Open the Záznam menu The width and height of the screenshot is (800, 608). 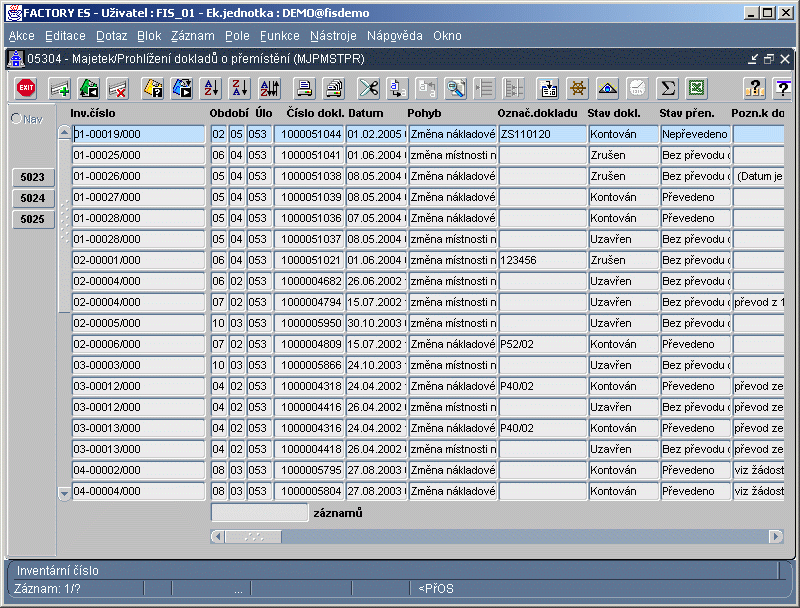[x=193, y=36]
